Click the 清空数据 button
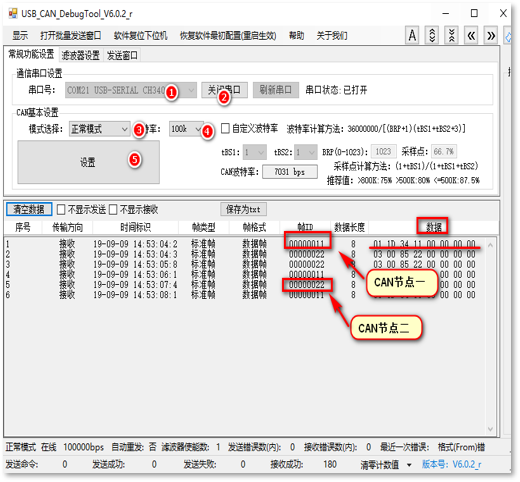520x482 pixels. (29, 209)
